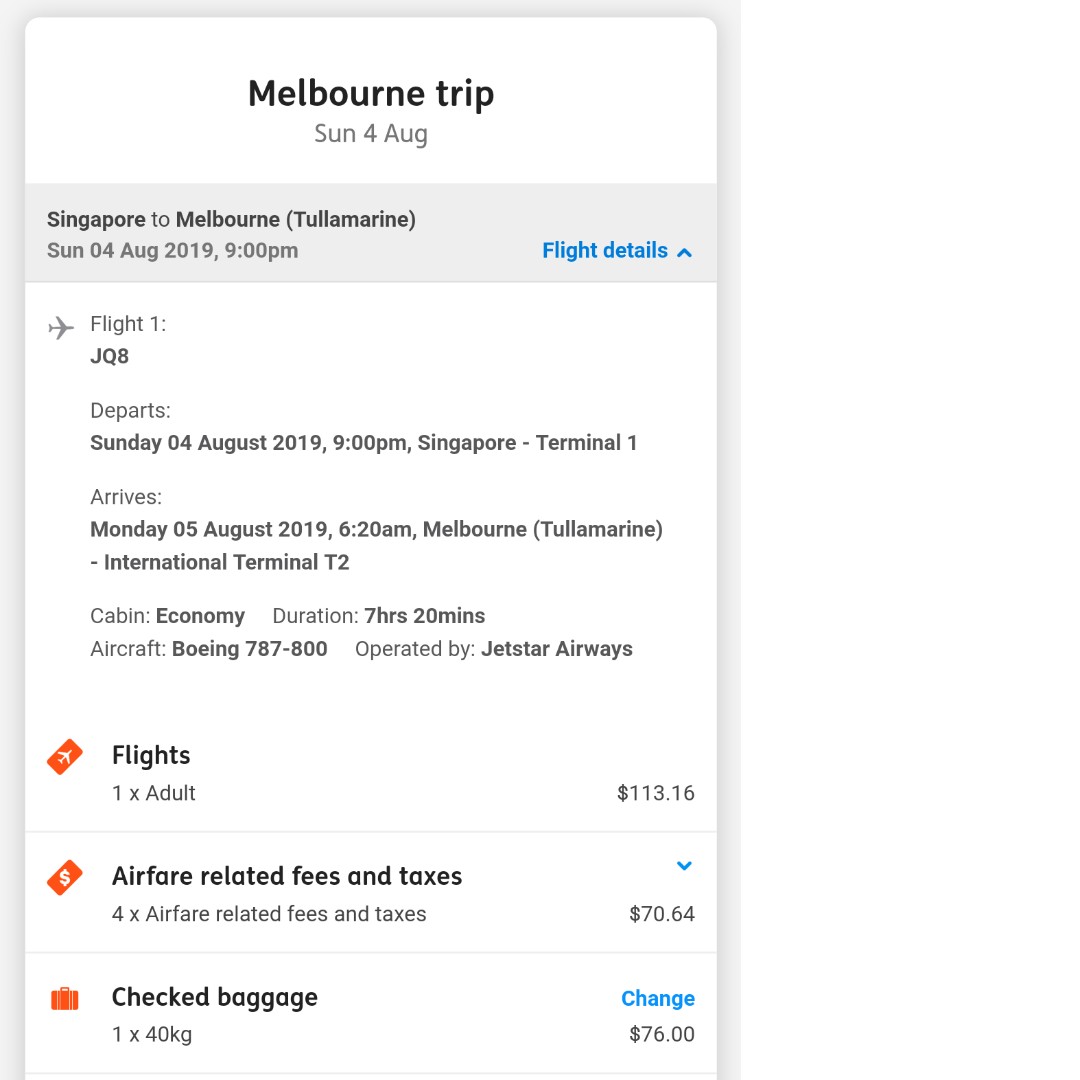The height and width of the screenshot is (1080, 1080).
Task: Click the blue chevron next to Flight details
Action: pos(685,253)
